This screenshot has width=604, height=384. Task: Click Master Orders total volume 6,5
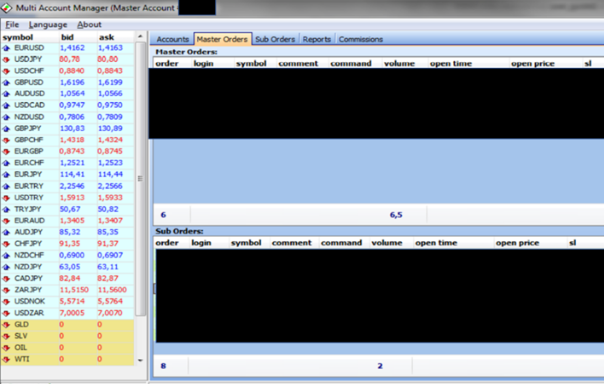[x=396, y=215]
